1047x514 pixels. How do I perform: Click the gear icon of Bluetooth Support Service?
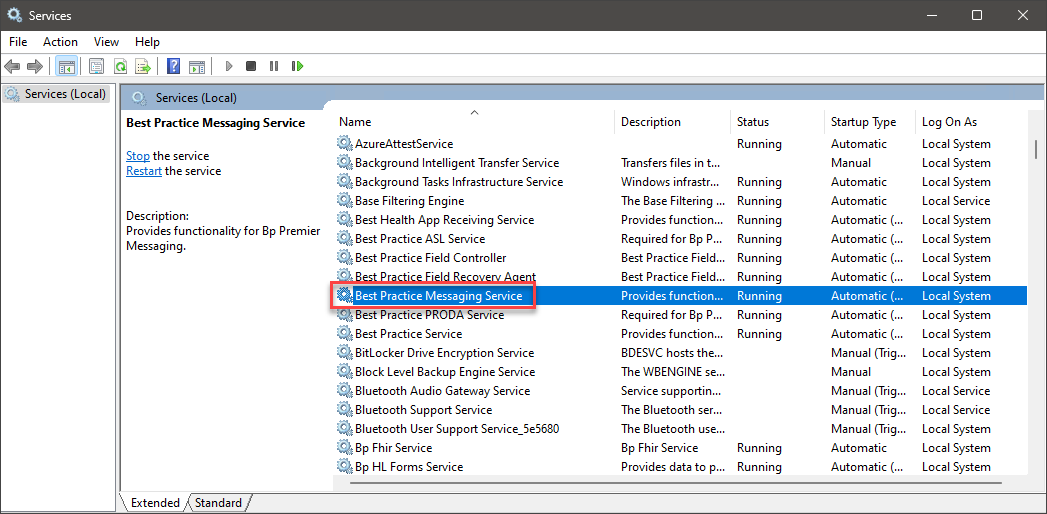[x=344, y=410]
